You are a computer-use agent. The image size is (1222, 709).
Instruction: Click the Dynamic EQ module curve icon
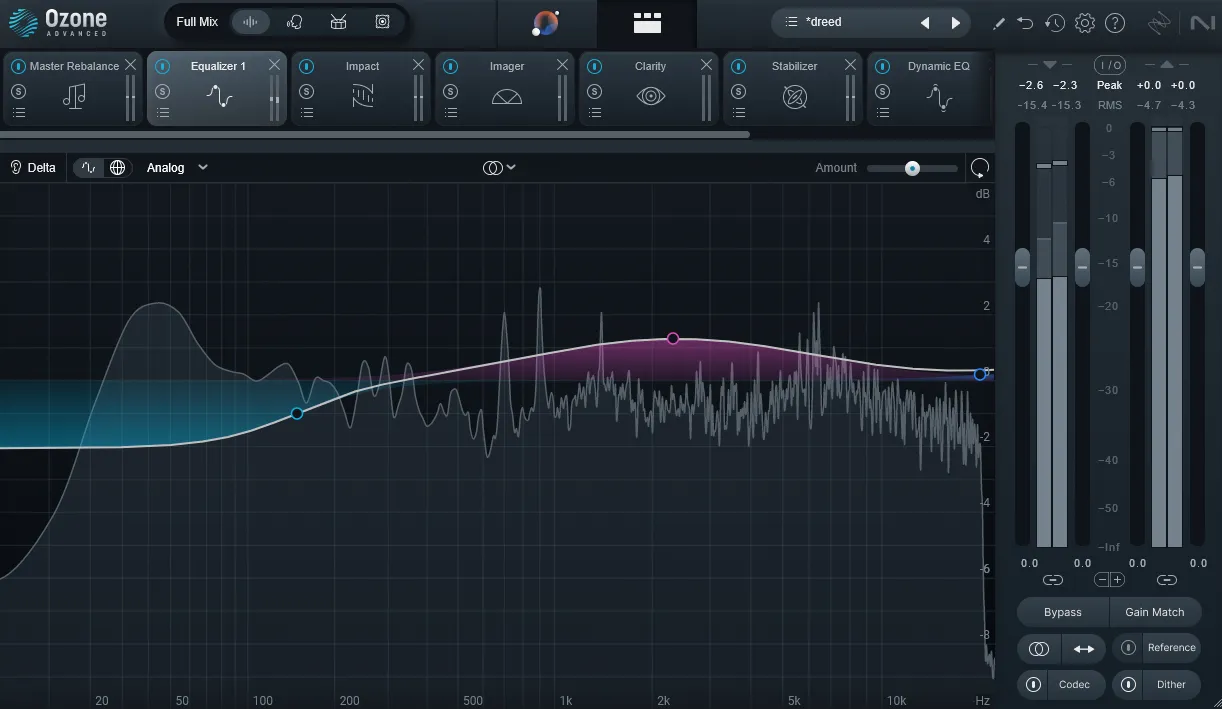(x=939, y=97)
